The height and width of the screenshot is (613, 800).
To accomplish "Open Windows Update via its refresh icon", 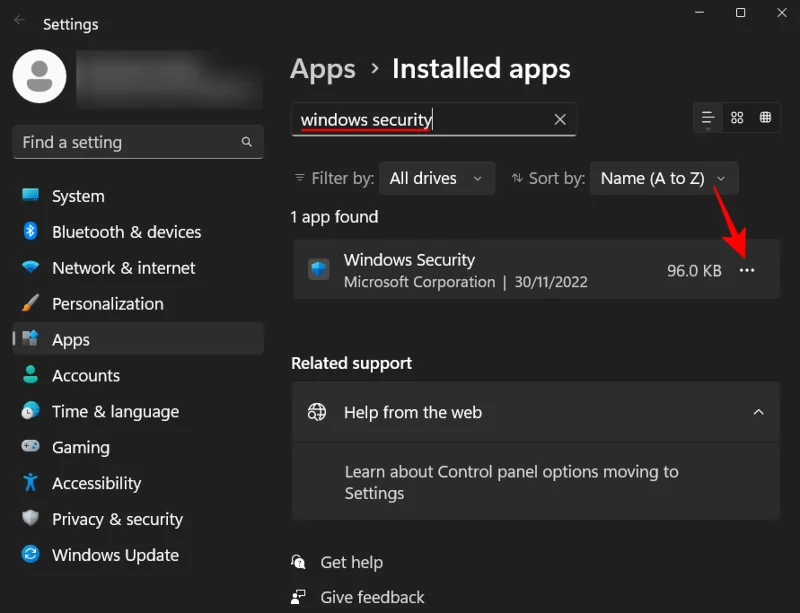I will [31, 555].
